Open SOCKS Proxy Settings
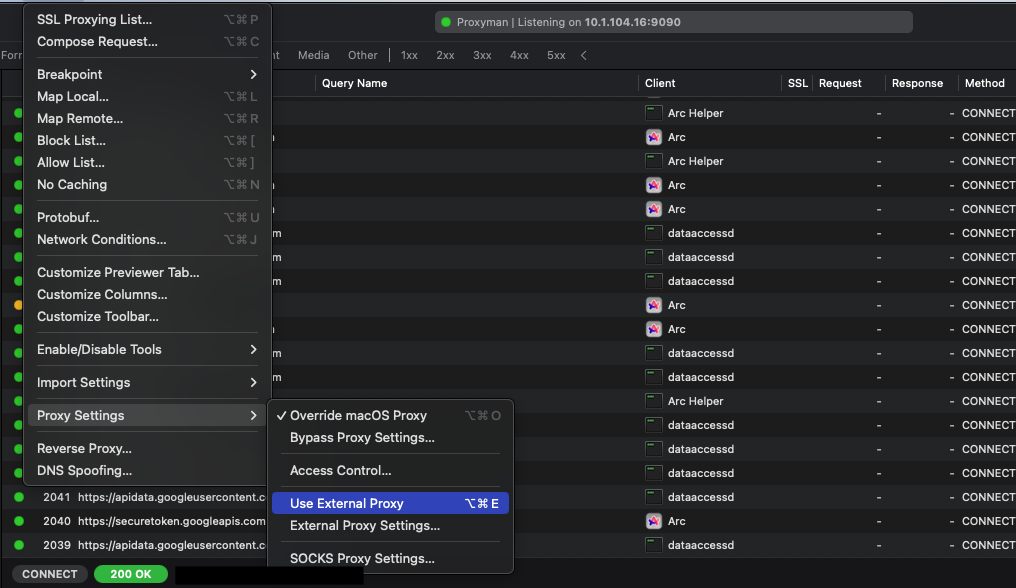 [390, 559]
